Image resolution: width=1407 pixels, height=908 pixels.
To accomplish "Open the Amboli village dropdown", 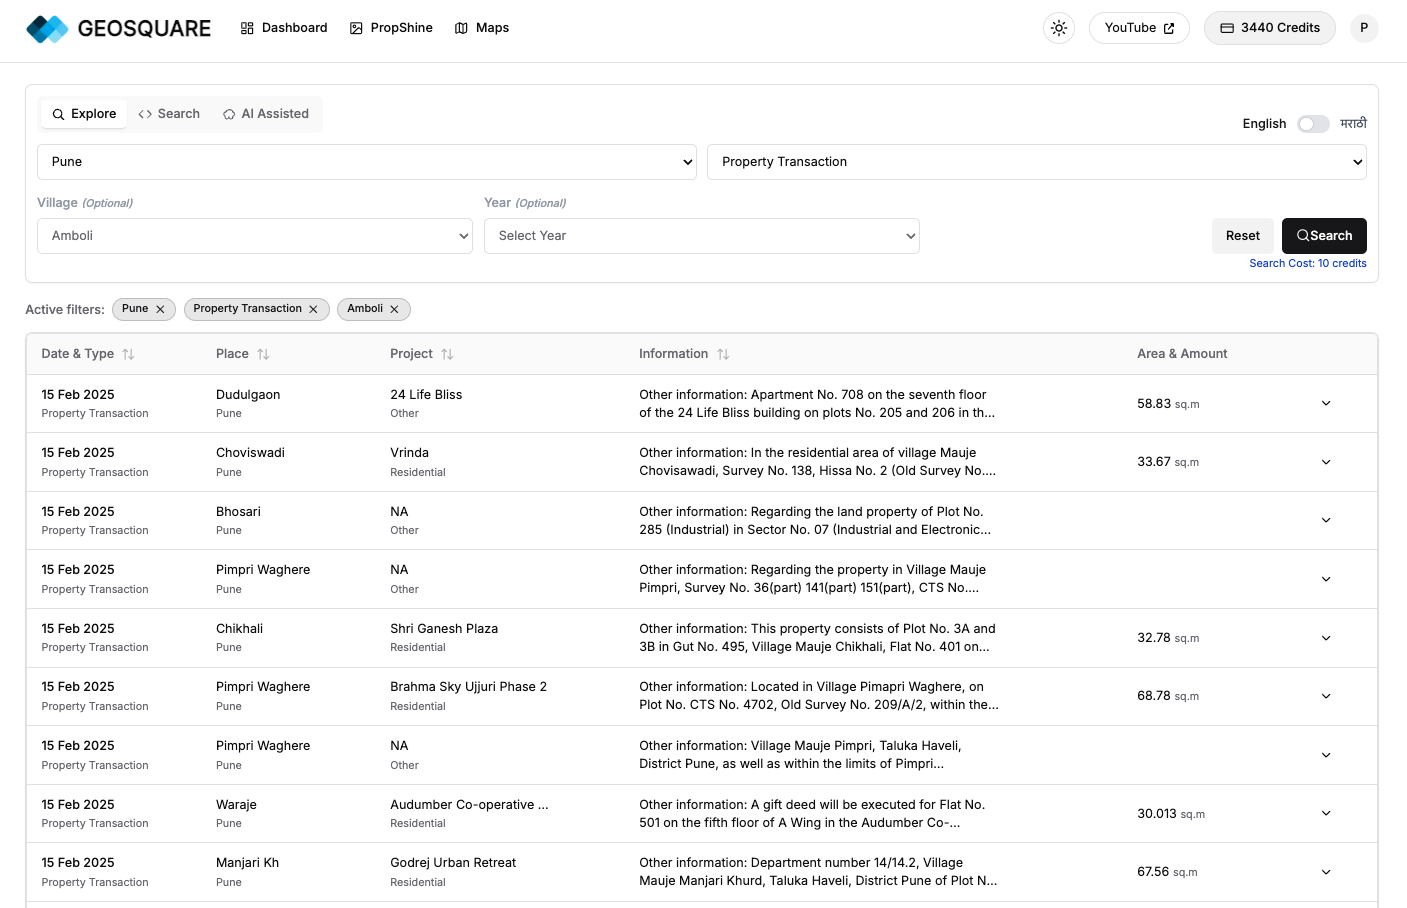I will pos(255,236).
